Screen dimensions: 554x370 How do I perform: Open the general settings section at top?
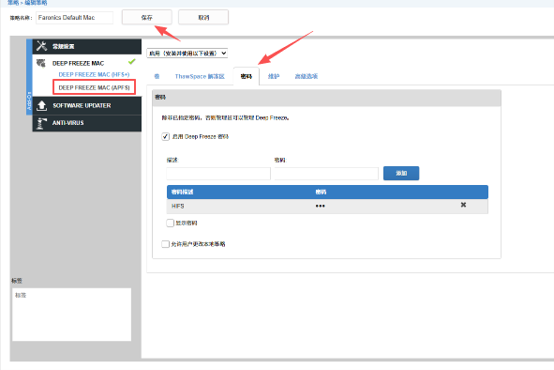[x=87, y=46]
